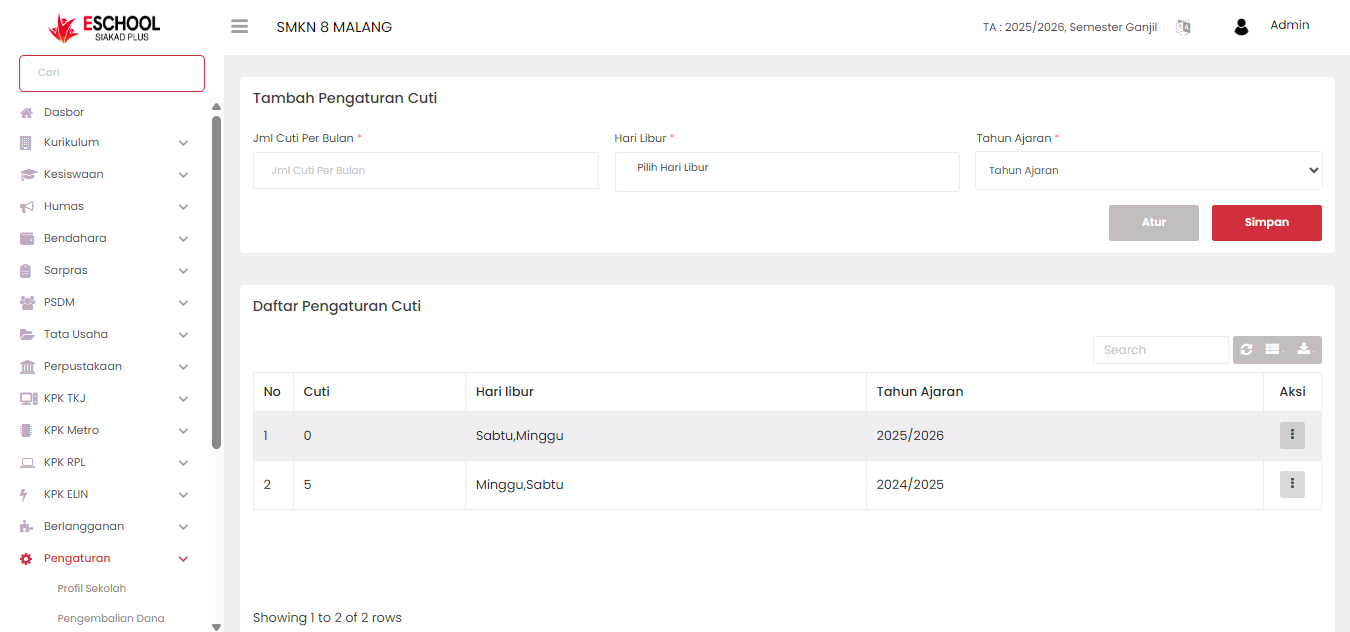Click the red Simpan button
This screenshot has height=632, width=1350.
1267,223
